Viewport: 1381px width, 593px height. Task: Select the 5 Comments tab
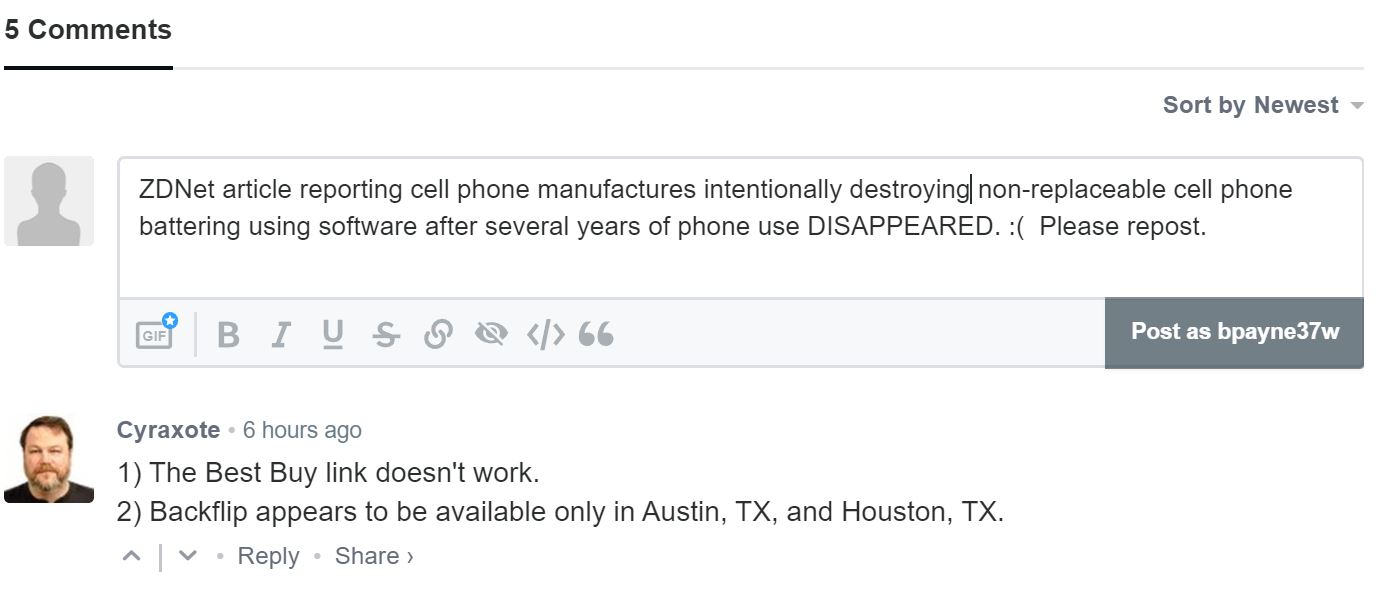point(88,30)
